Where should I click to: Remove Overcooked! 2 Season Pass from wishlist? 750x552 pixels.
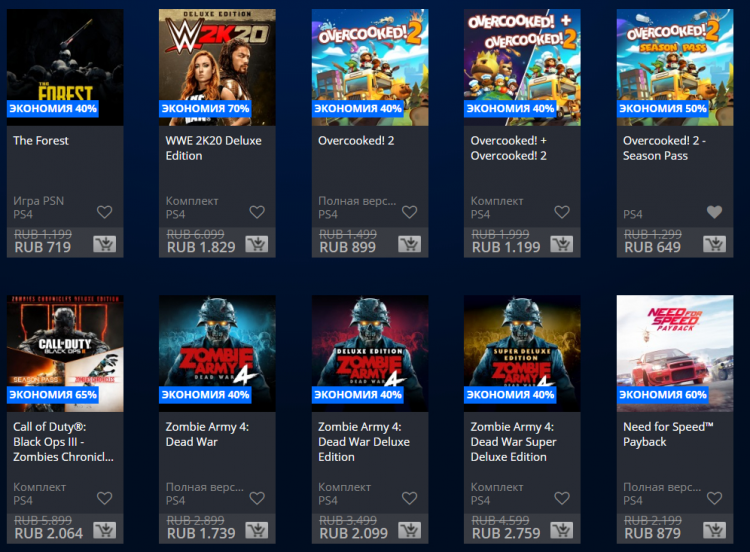tap(715, 212)
